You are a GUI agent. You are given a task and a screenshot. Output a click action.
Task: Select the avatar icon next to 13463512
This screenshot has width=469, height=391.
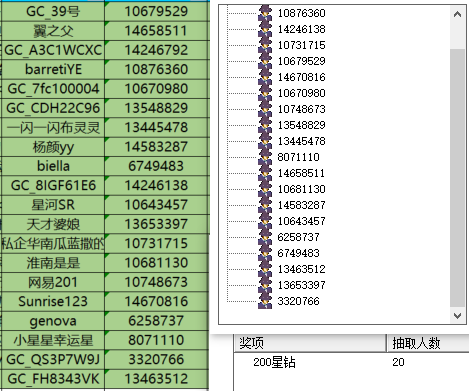pos(265,269)
